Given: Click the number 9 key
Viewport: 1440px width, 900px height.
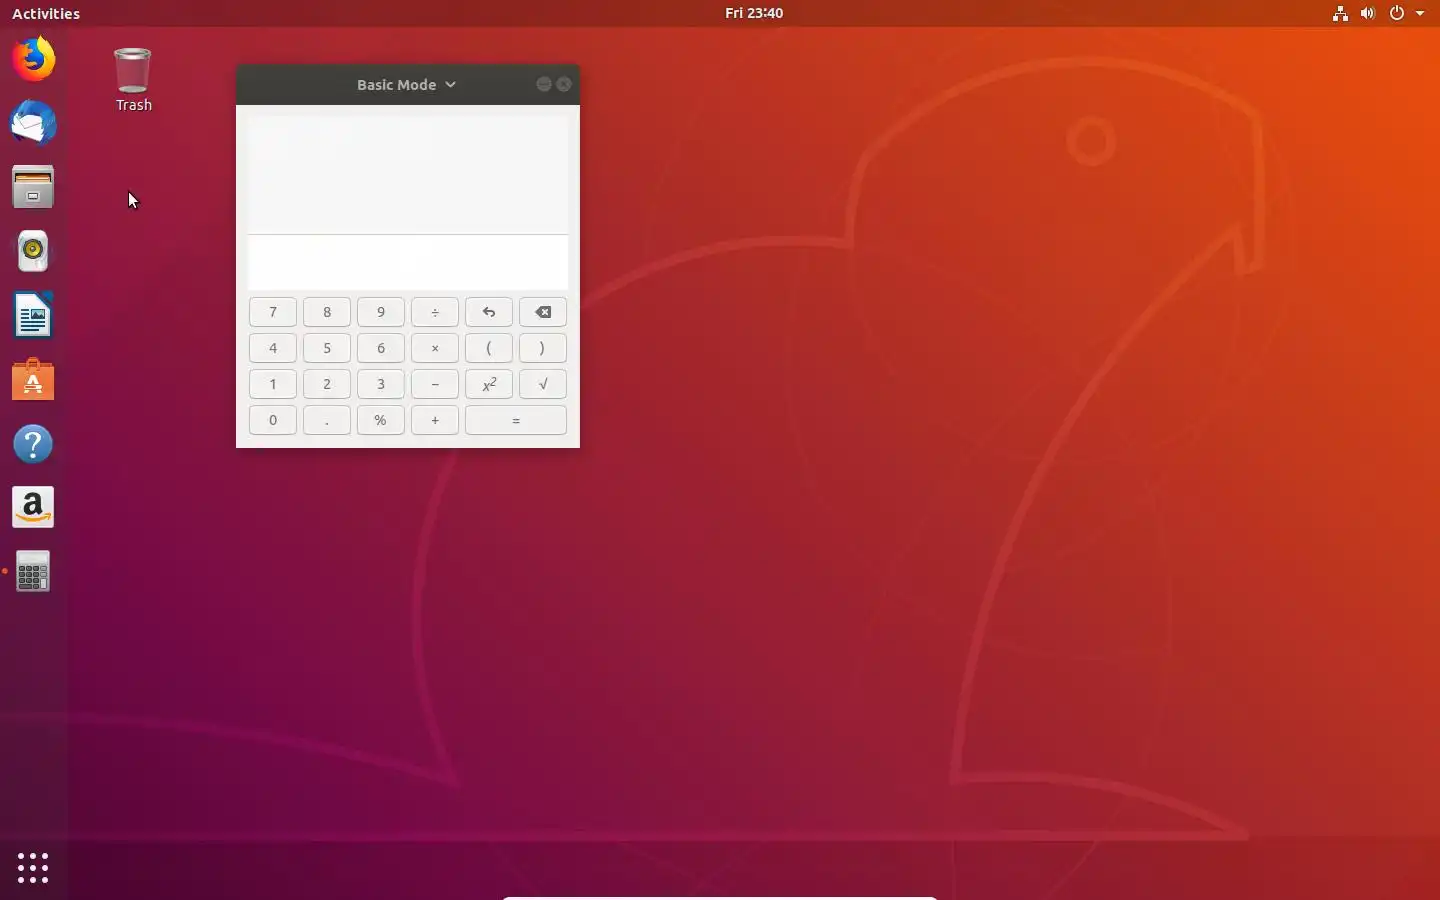Looking at the screenshot, I should 381,312.
